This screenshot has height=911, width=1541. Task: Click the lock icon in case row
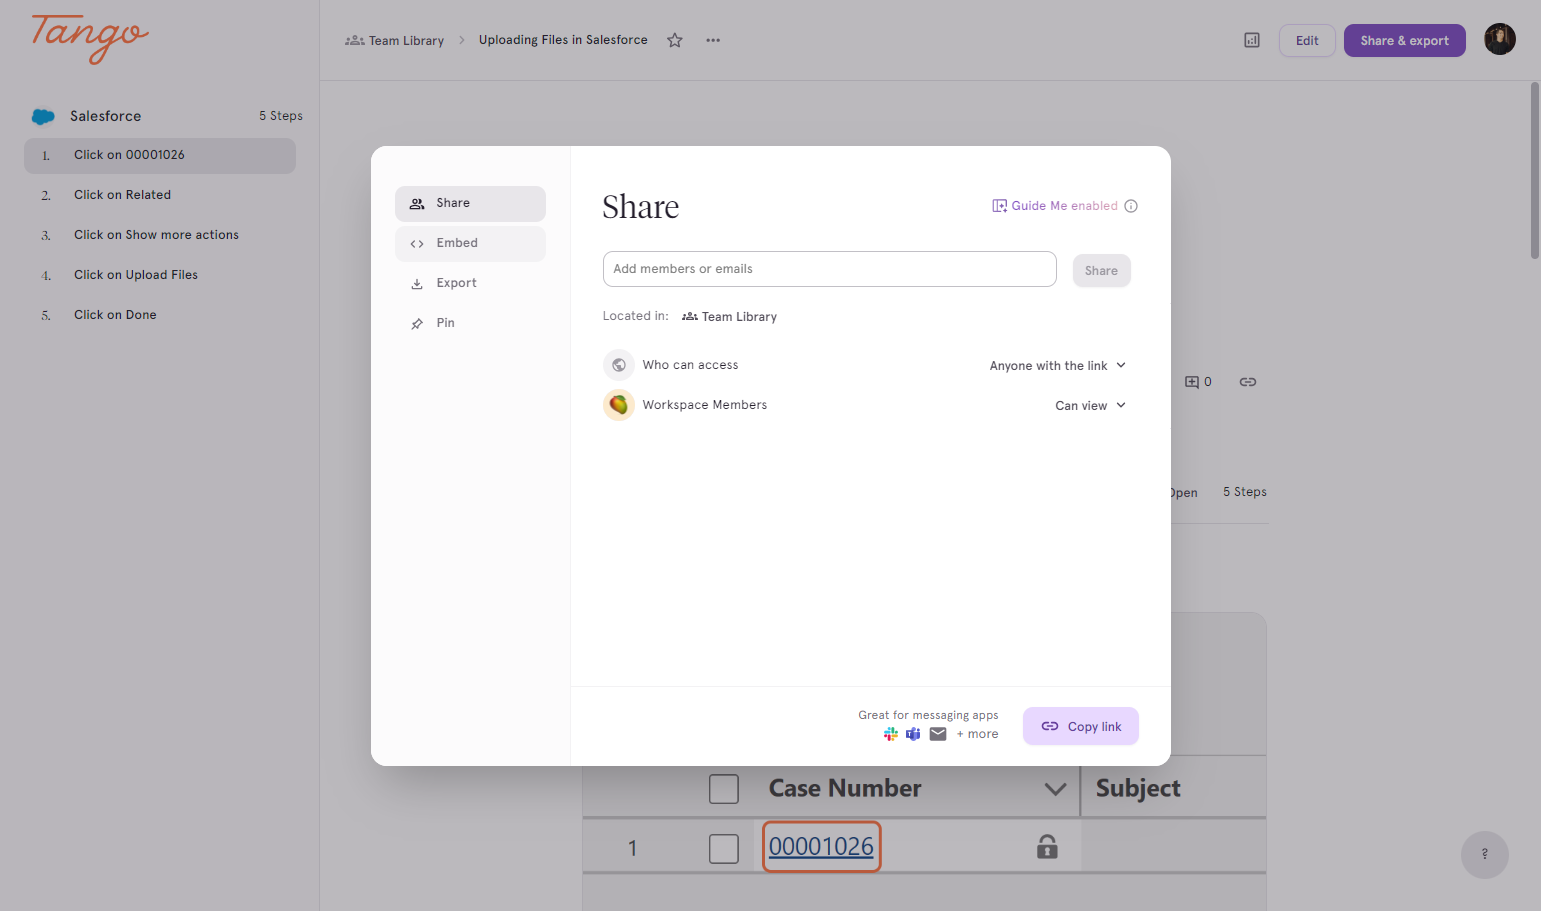tap(1047, 847)
